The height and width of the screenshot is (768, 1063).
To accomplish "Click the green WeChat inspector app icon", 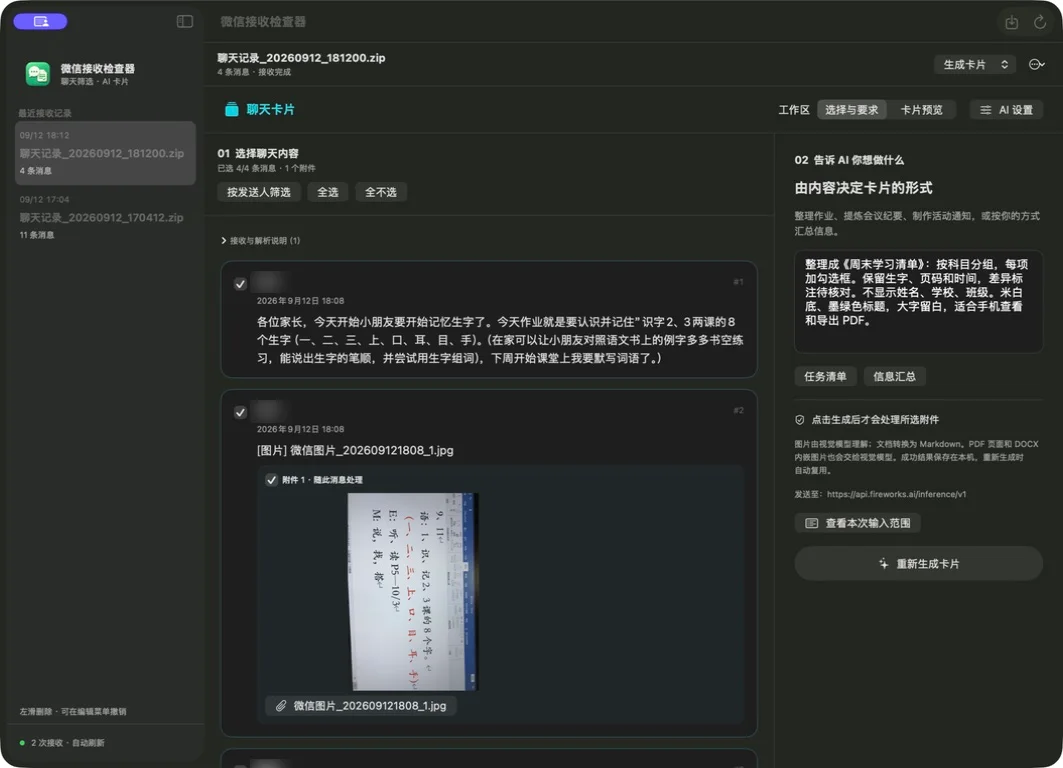I will 38,73.
